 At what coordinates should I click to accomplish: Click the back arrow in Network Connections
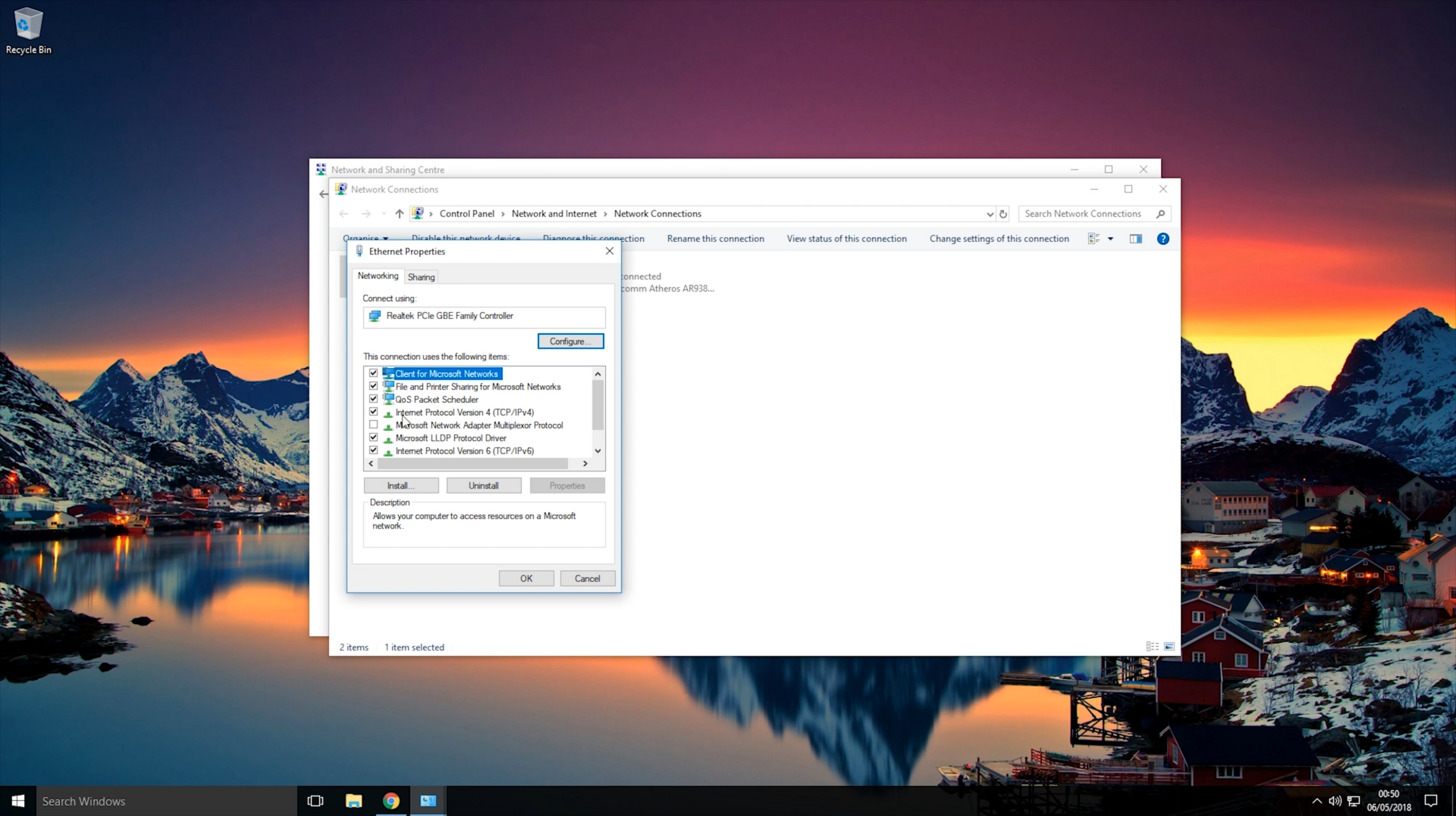344,214
